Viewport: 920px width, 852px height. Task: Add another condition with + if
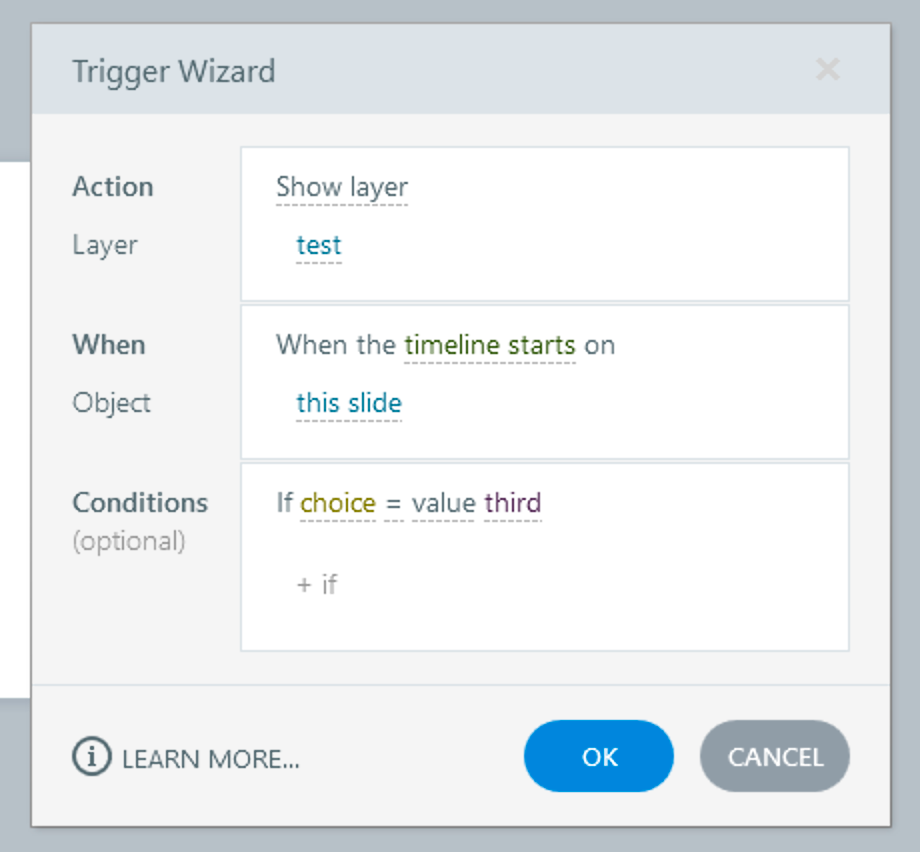tap(317, 585)
